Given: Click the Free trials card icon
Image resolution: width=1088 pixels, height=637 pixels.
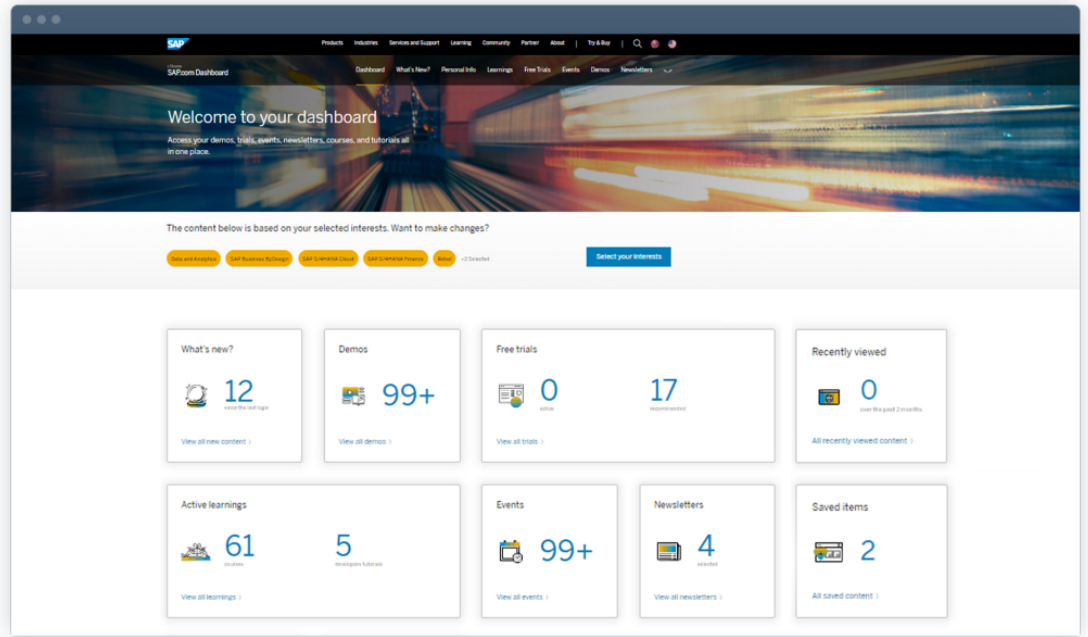Looking at the screenshot, I should (511, 396).
